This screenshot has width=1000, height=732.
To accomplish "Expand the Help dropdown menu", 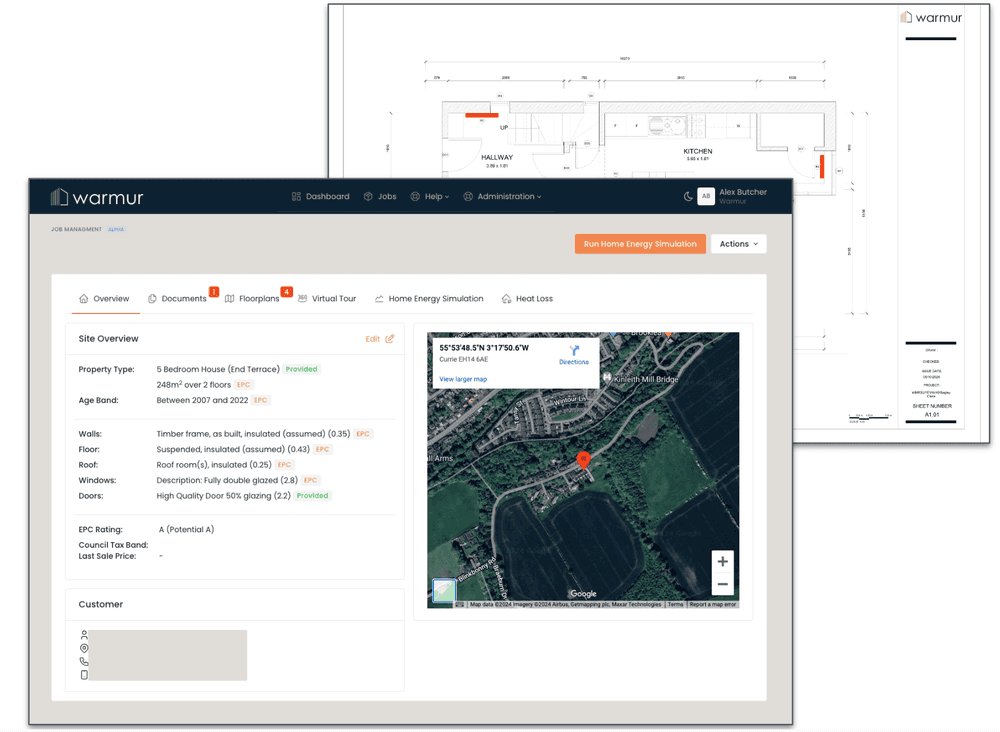I will coord(429,197).
